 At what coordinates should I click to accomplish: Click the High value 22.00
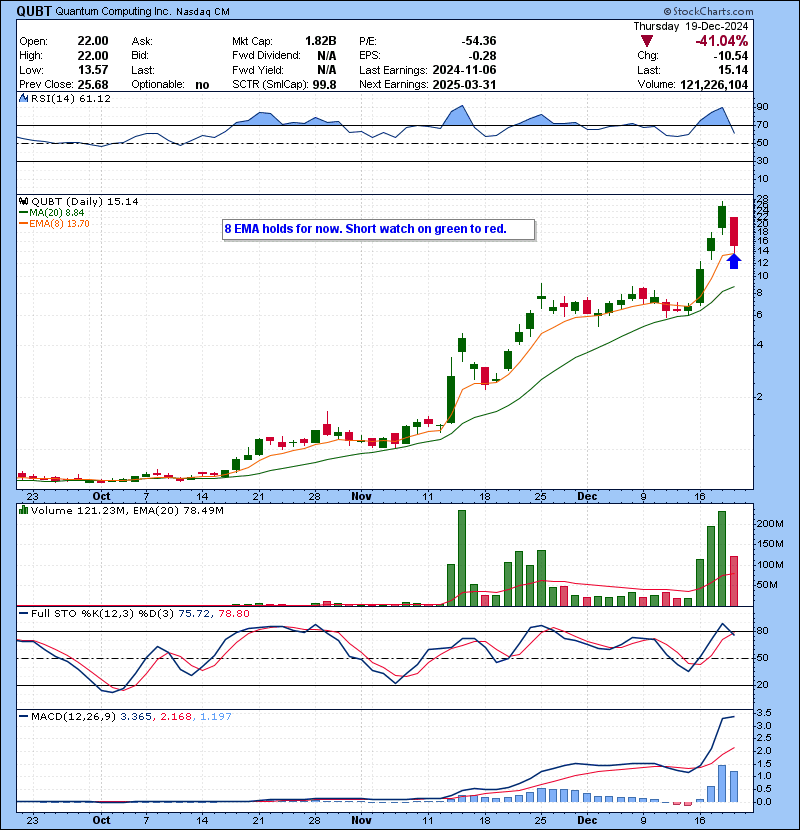[x=93, y=56]
